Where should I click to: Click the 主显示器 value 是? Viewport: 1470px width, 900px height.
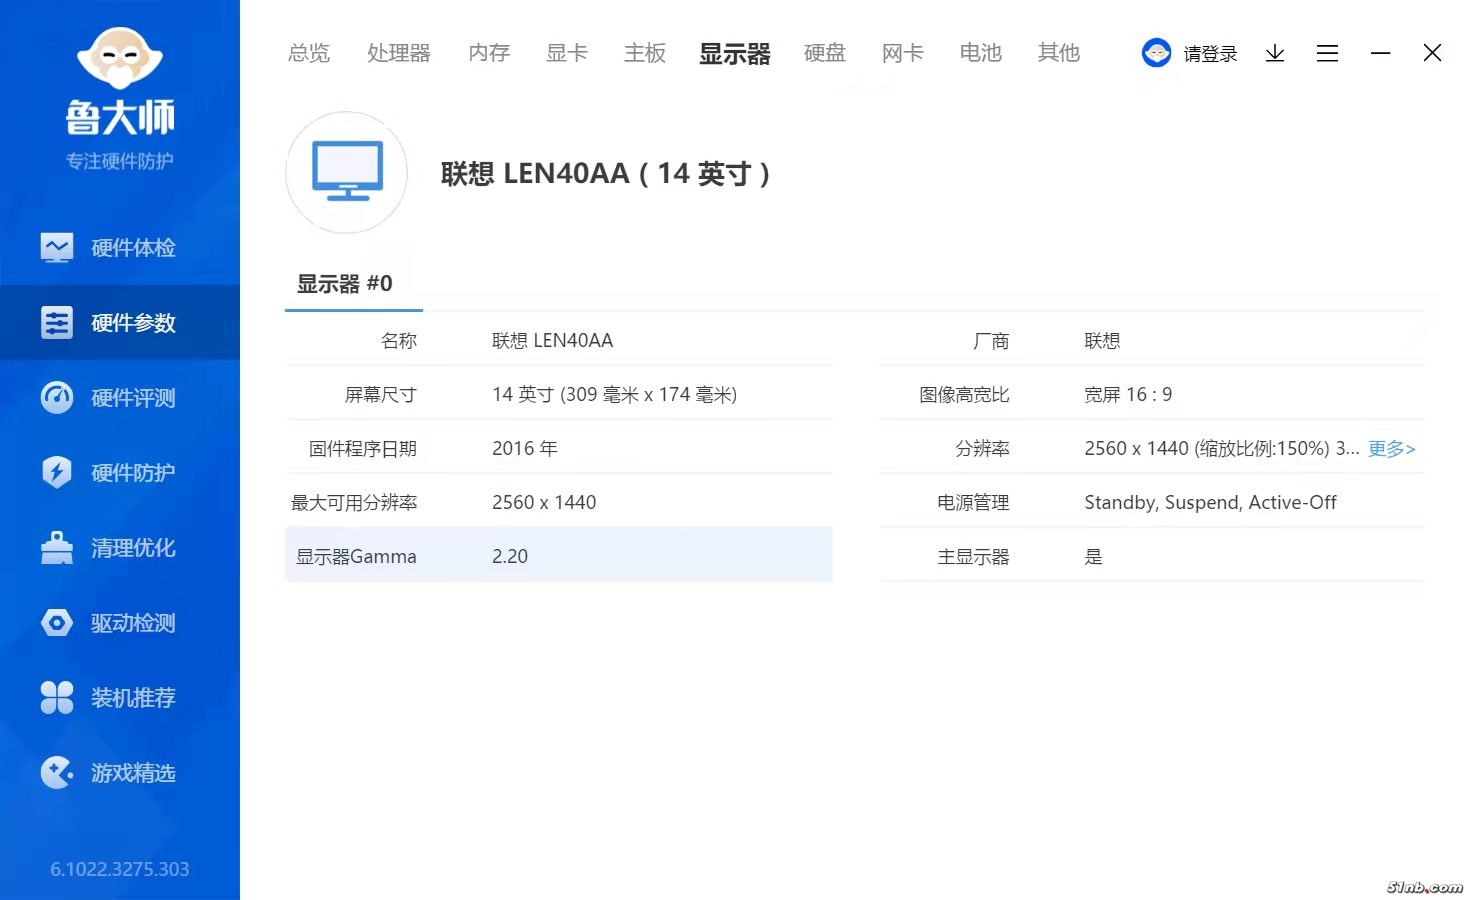coord(1094,557)
